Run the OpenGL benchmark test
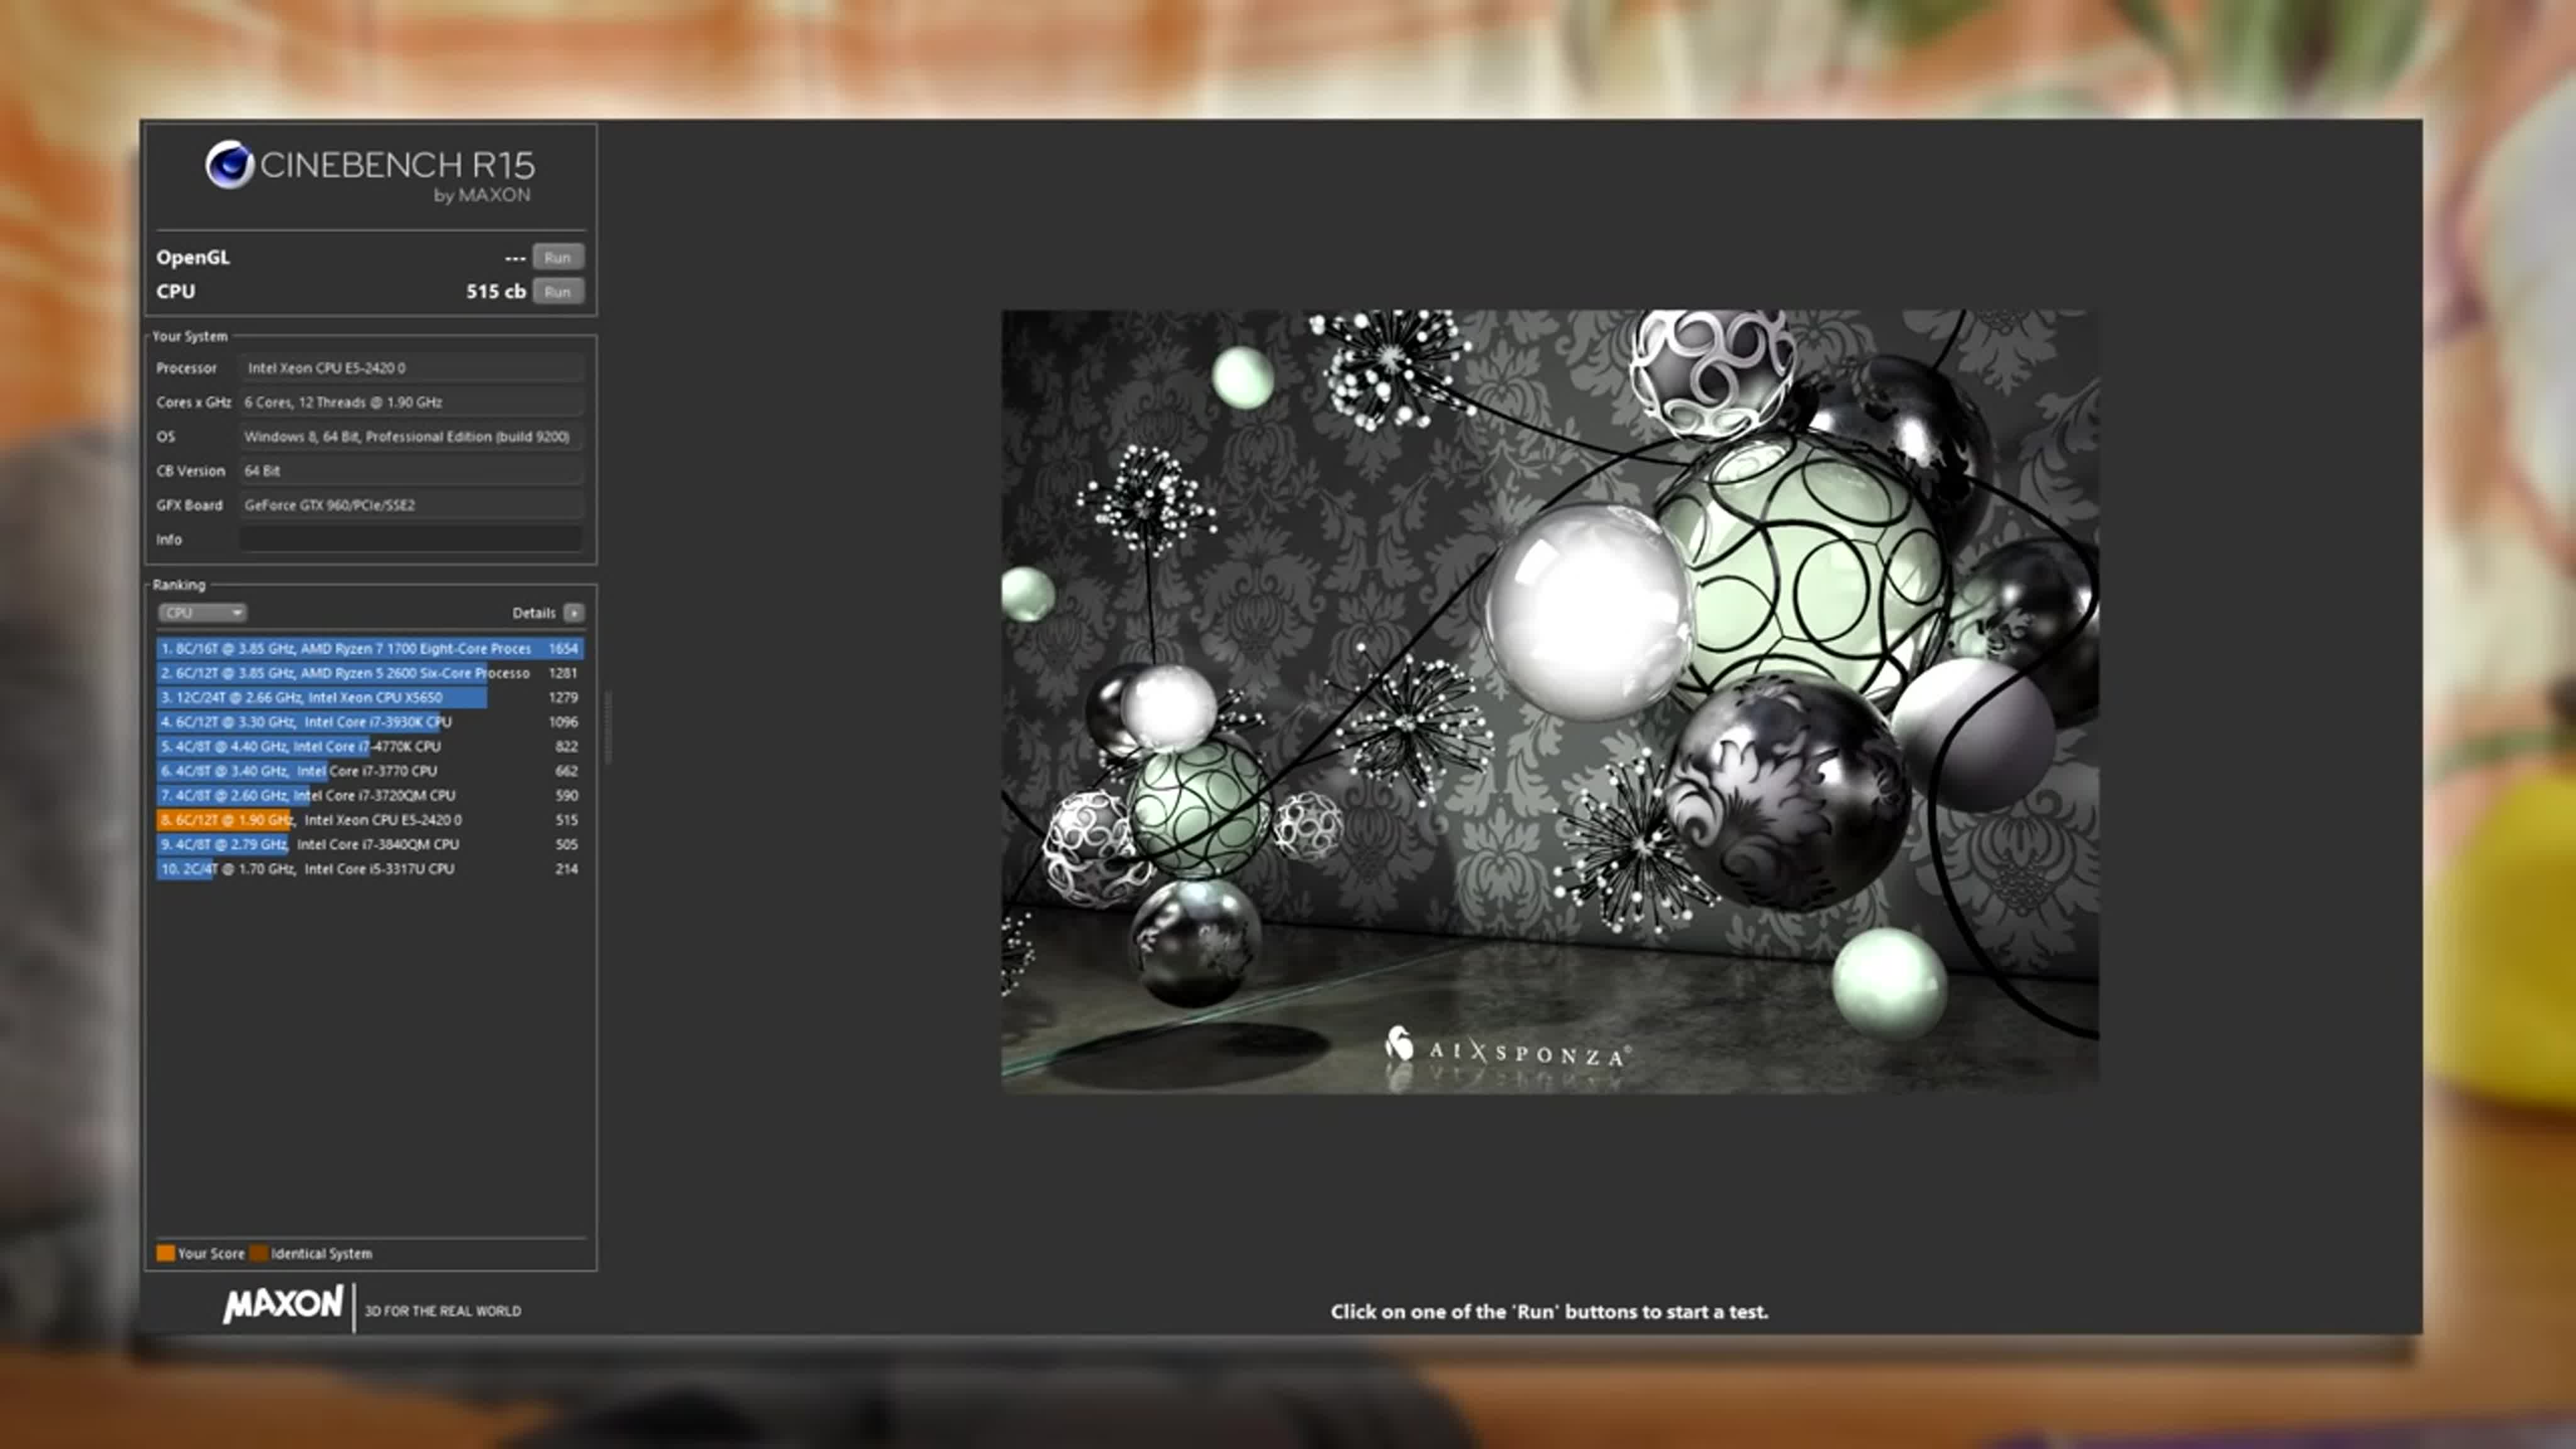Image resolution: width=2576 pixels, height=1449 pixels. [557, 257]
